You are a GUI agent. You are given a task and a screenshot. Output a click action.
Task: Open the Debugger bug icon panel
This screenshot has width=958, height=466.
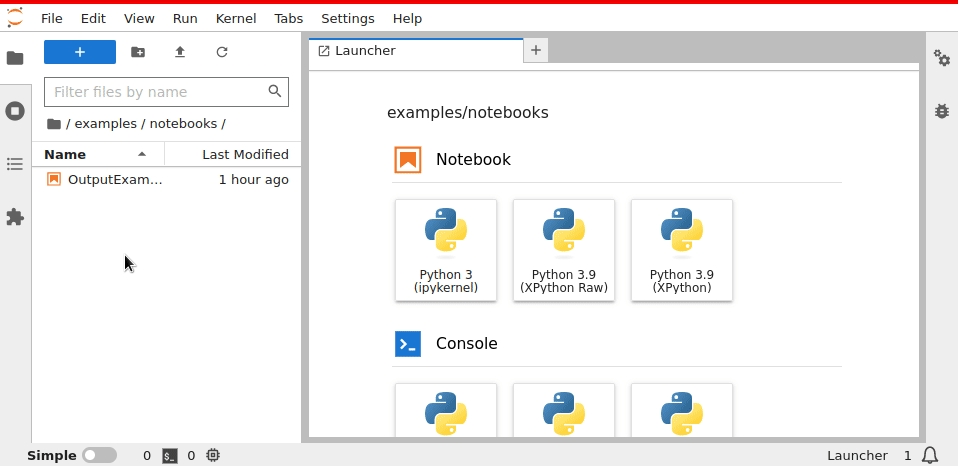942,111
